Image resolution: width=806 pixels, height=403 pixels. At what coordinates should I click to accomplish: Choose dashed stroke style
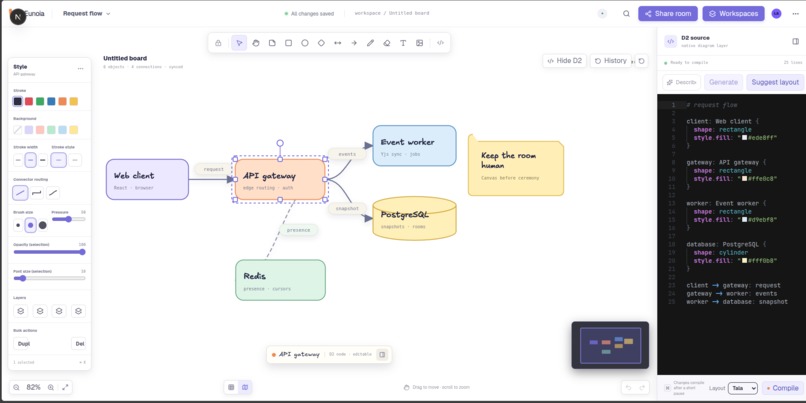pos(75,160)
